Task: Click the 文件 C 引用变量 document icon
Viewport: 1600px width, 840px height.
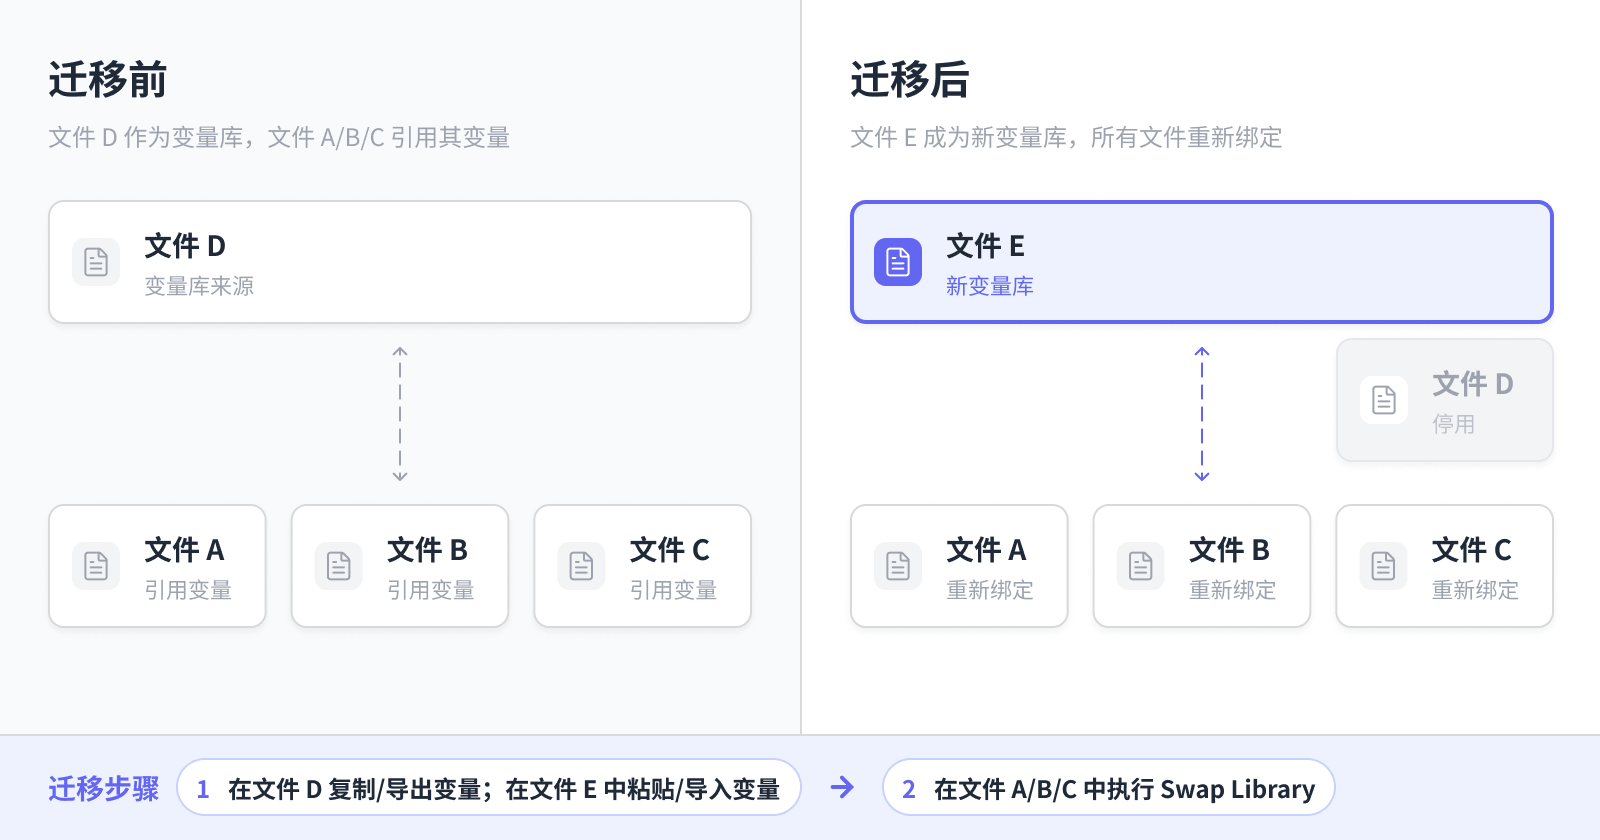Action: point(581,566)
